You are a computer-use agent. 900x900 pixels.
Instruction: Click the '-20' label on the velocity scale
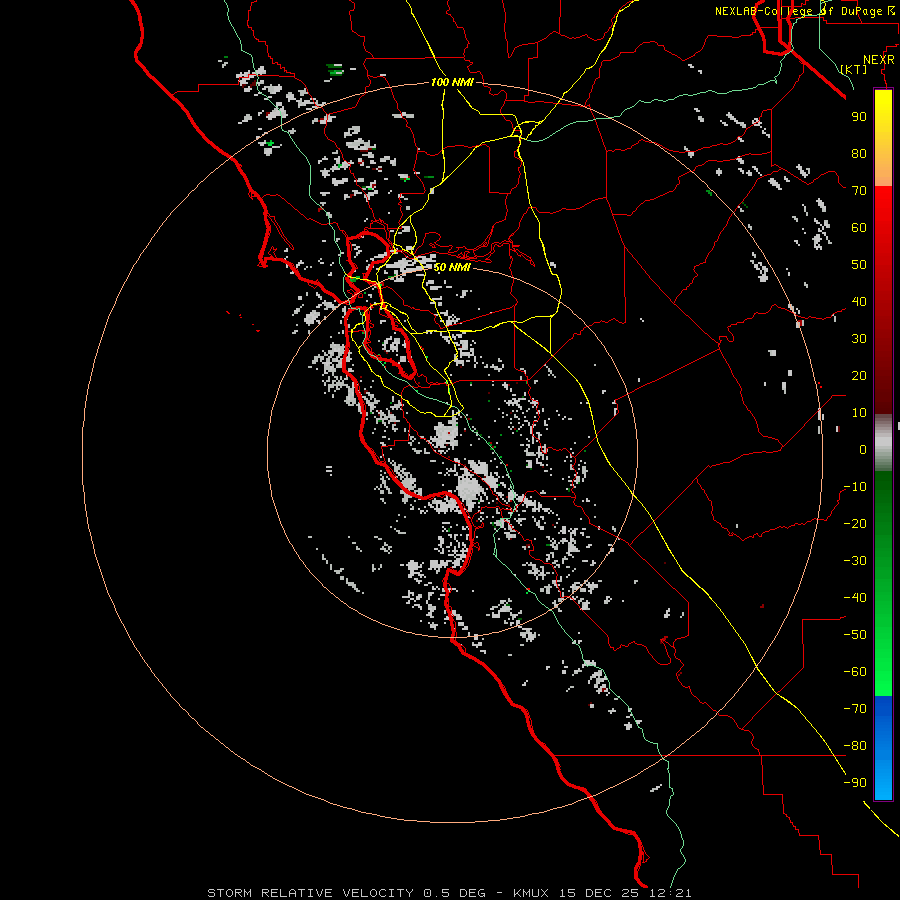[x=855, y=523]
